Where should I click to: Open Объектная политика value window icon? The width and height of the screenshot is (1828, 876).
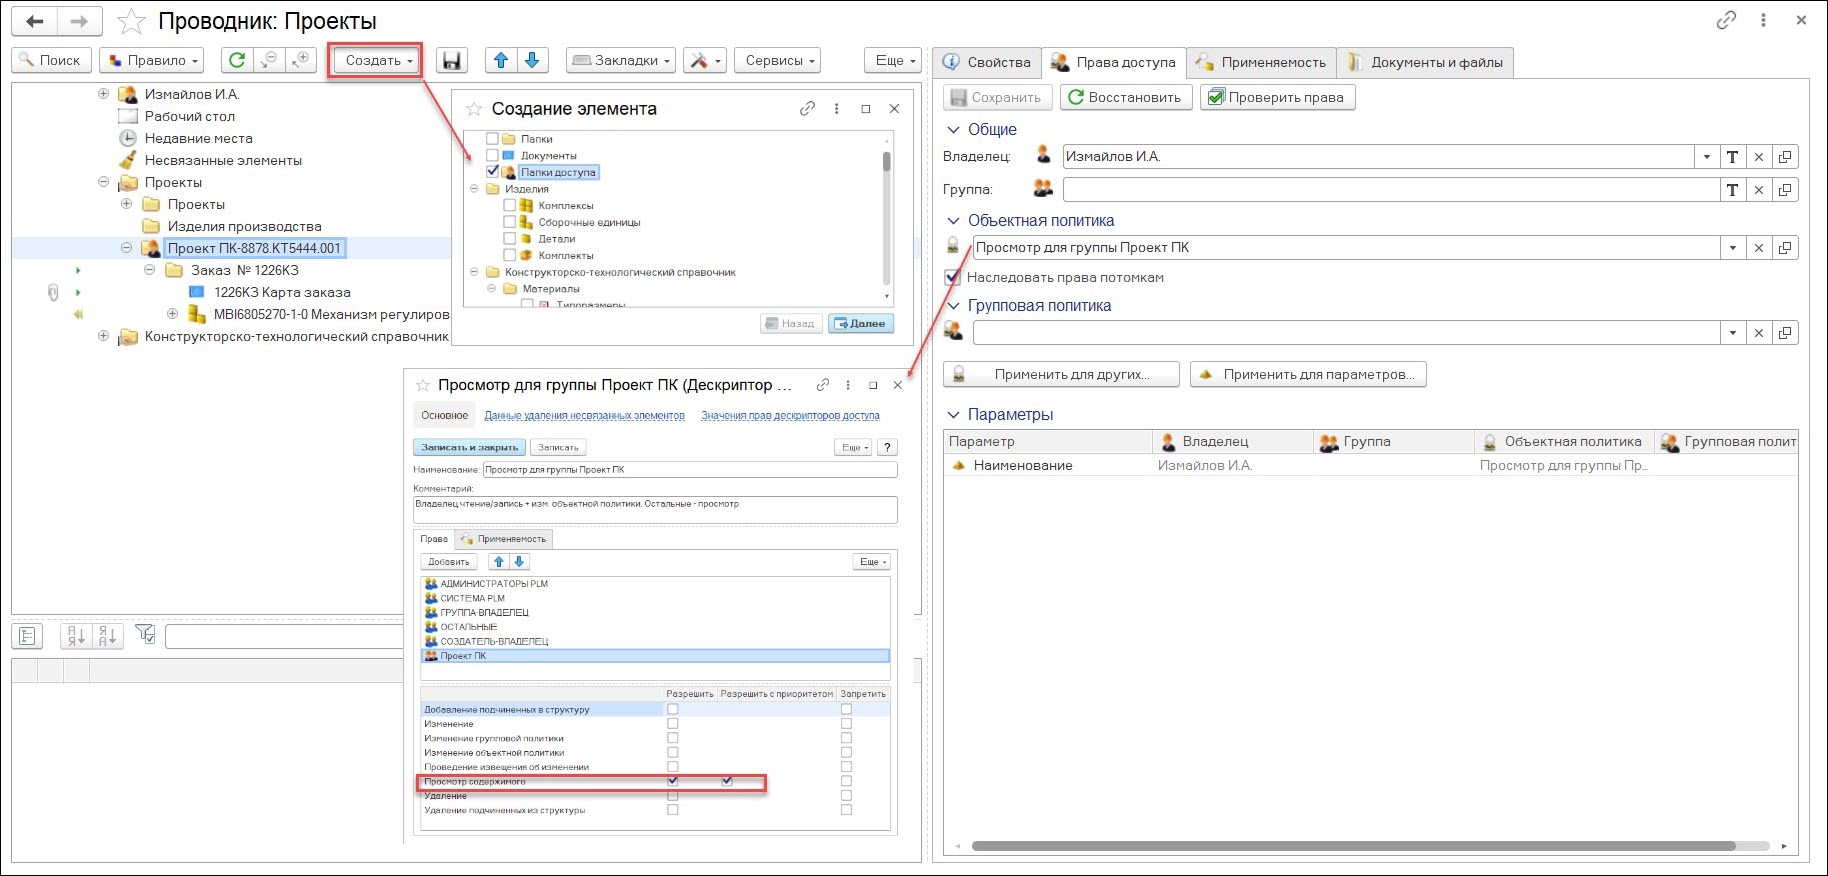(1785, 247)
